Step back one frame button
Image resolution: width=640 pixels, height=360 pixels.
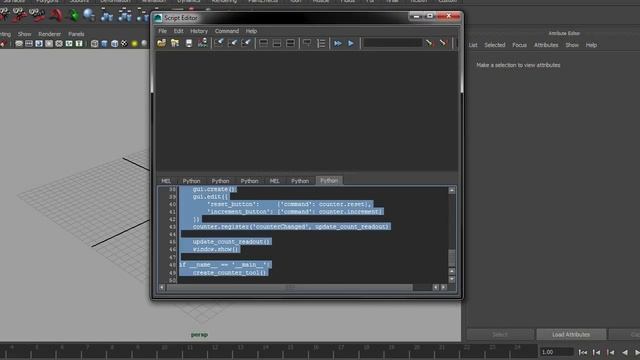coord(596,352)
